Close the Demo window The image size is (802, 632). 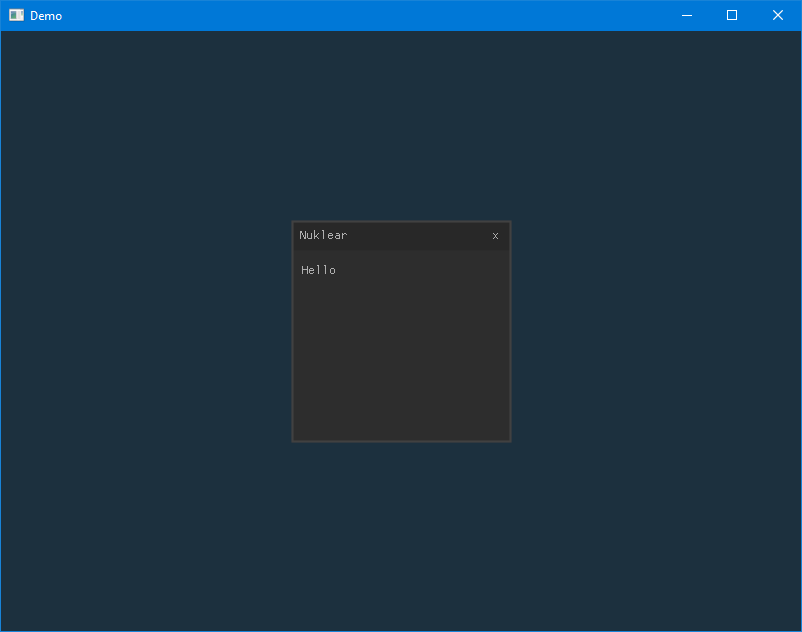click(777, 15)
